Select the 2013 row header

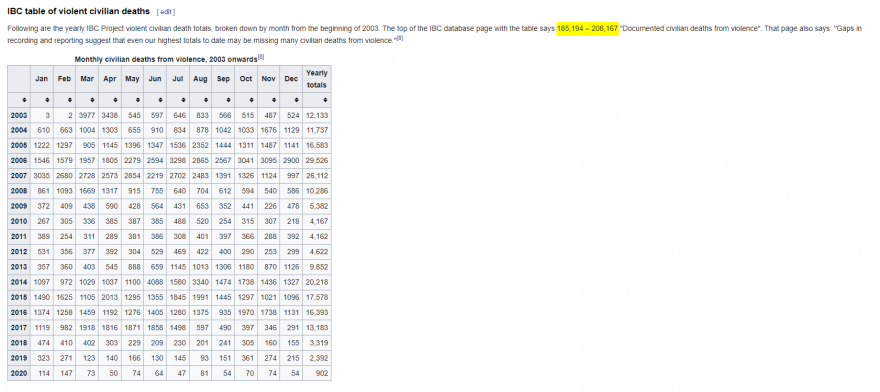point(19,267)
